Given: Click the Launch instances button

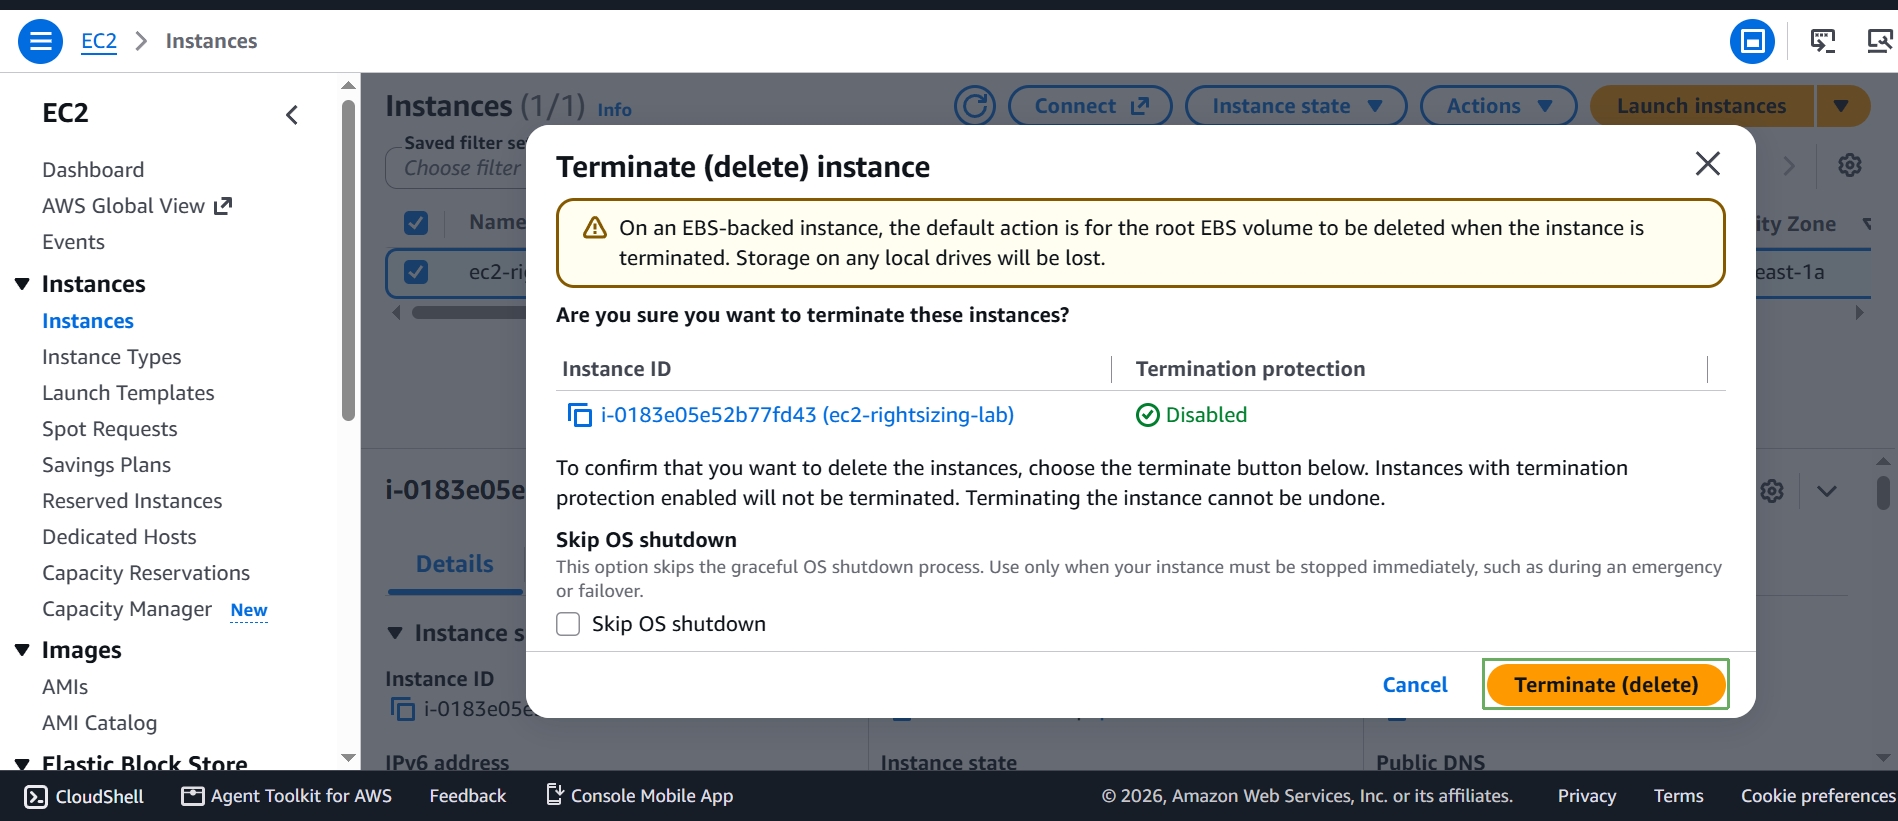Looking at the screenshot, I should point(1701,106).
